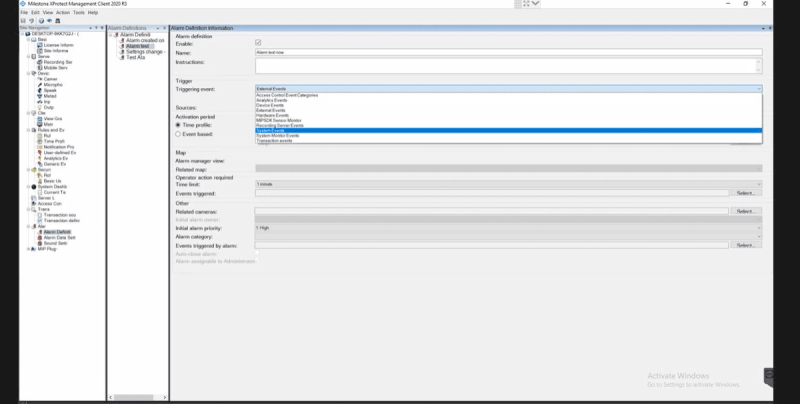800x404 pixels.
Task: Click the User-defined Events icon
Action: pyautogui.click(x=40, y=153)
